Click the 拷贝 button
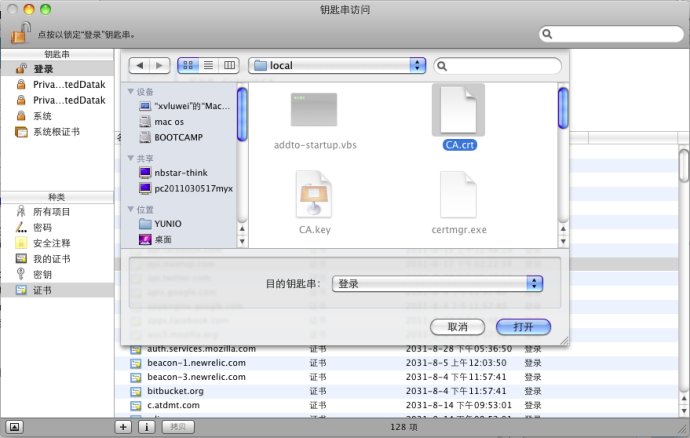 [x=178, y=427]
